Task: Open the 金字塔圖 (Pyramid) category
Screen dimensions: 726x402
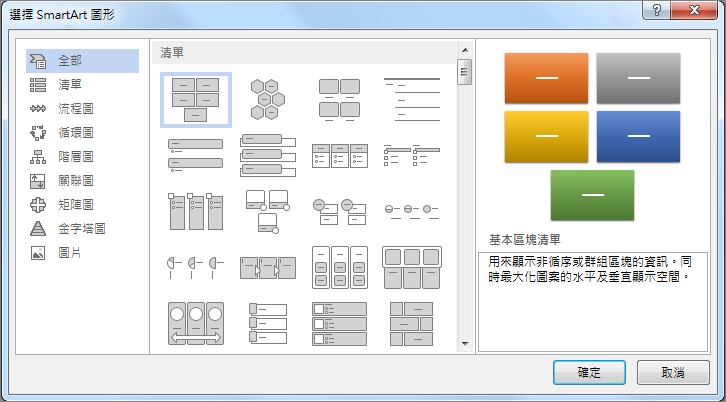Action: [82, 229]
